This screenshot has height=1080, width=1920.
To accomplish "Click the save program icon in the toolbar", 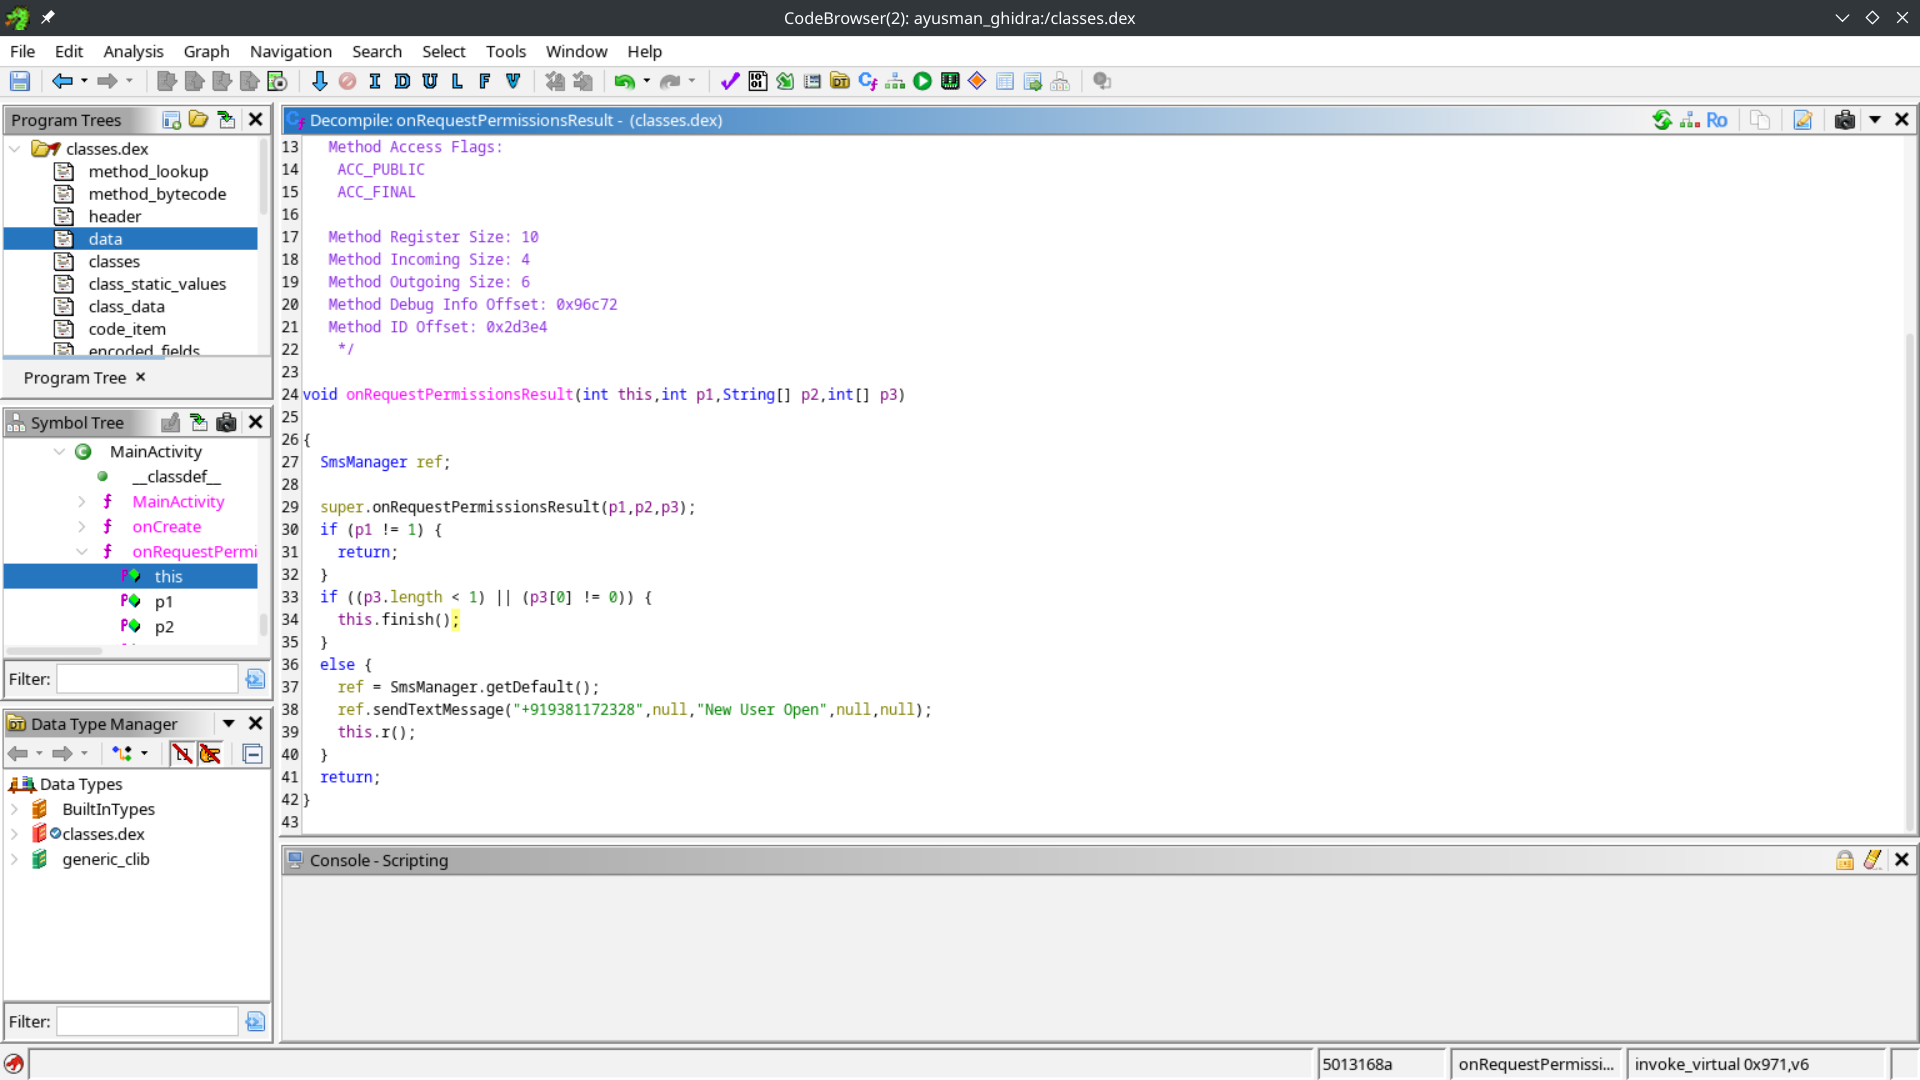I will coord(19,81).
